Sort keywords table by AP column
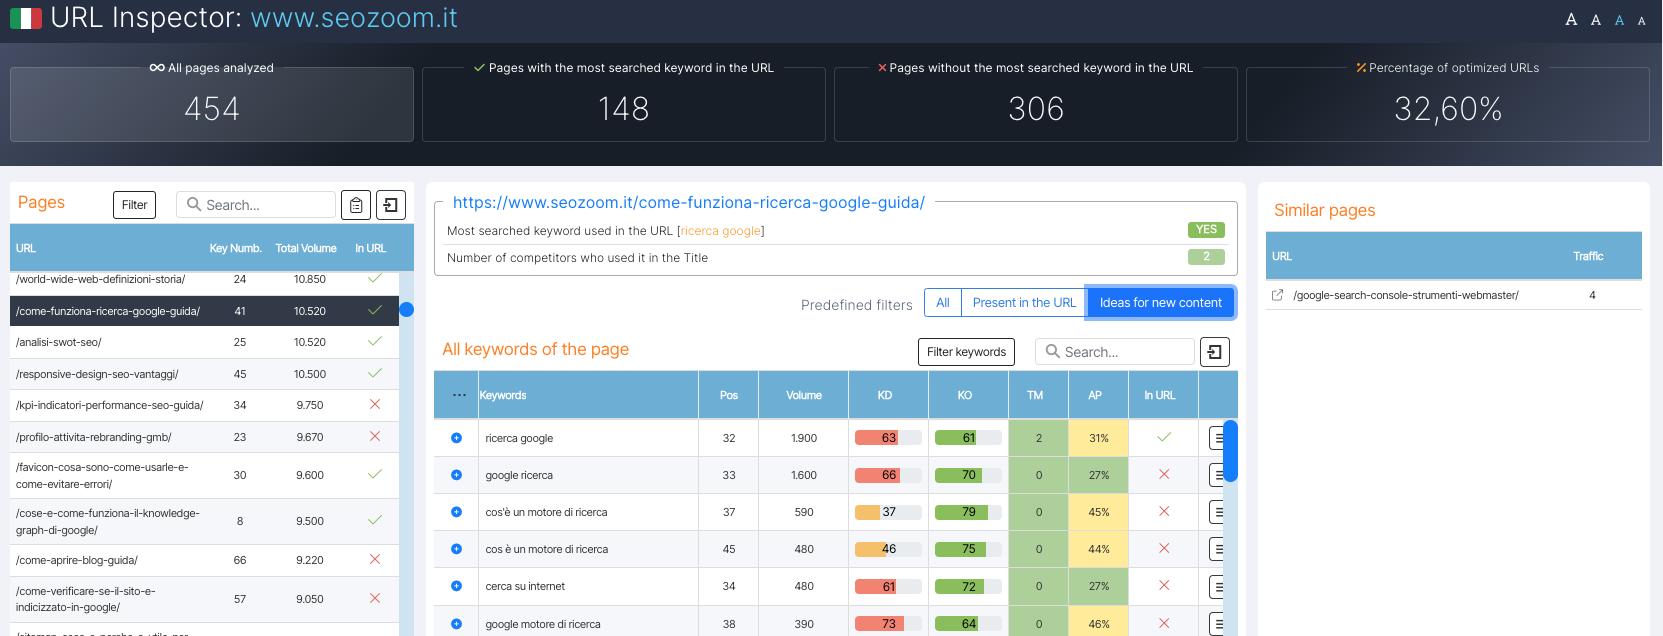This screenshot has width=1663, height=636. (x=1095, y=395)
